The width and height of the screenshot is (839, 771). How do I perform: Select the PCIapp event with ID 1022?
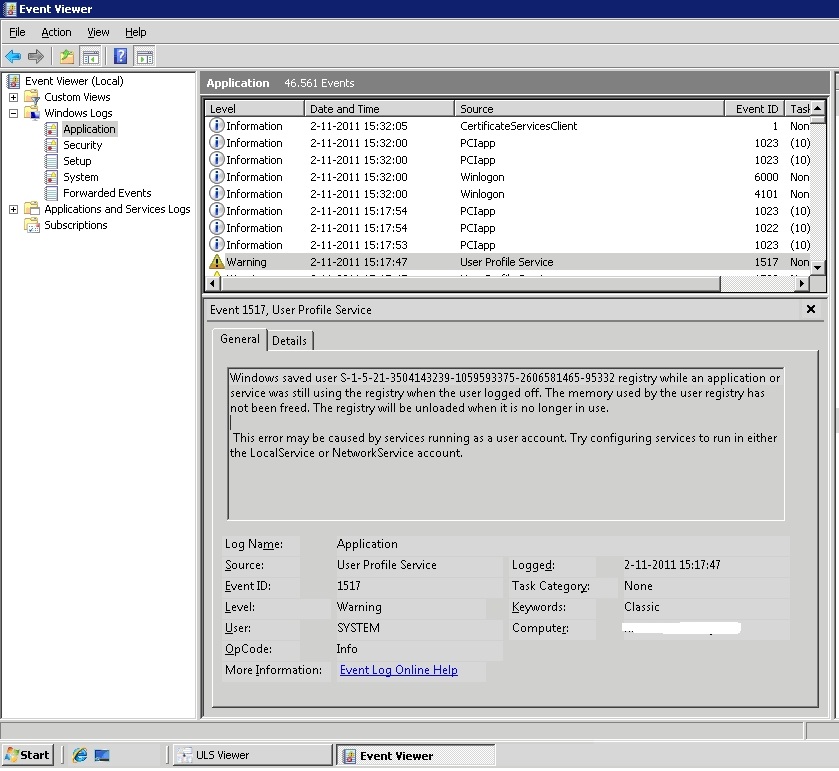[x=509, y=228]
